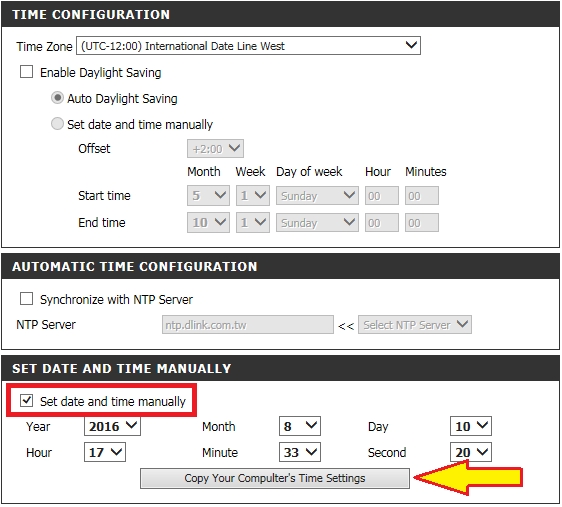The image size is (562, 507).
Task: Open the Hour 17 dropdown
Action: pos(105,452)
